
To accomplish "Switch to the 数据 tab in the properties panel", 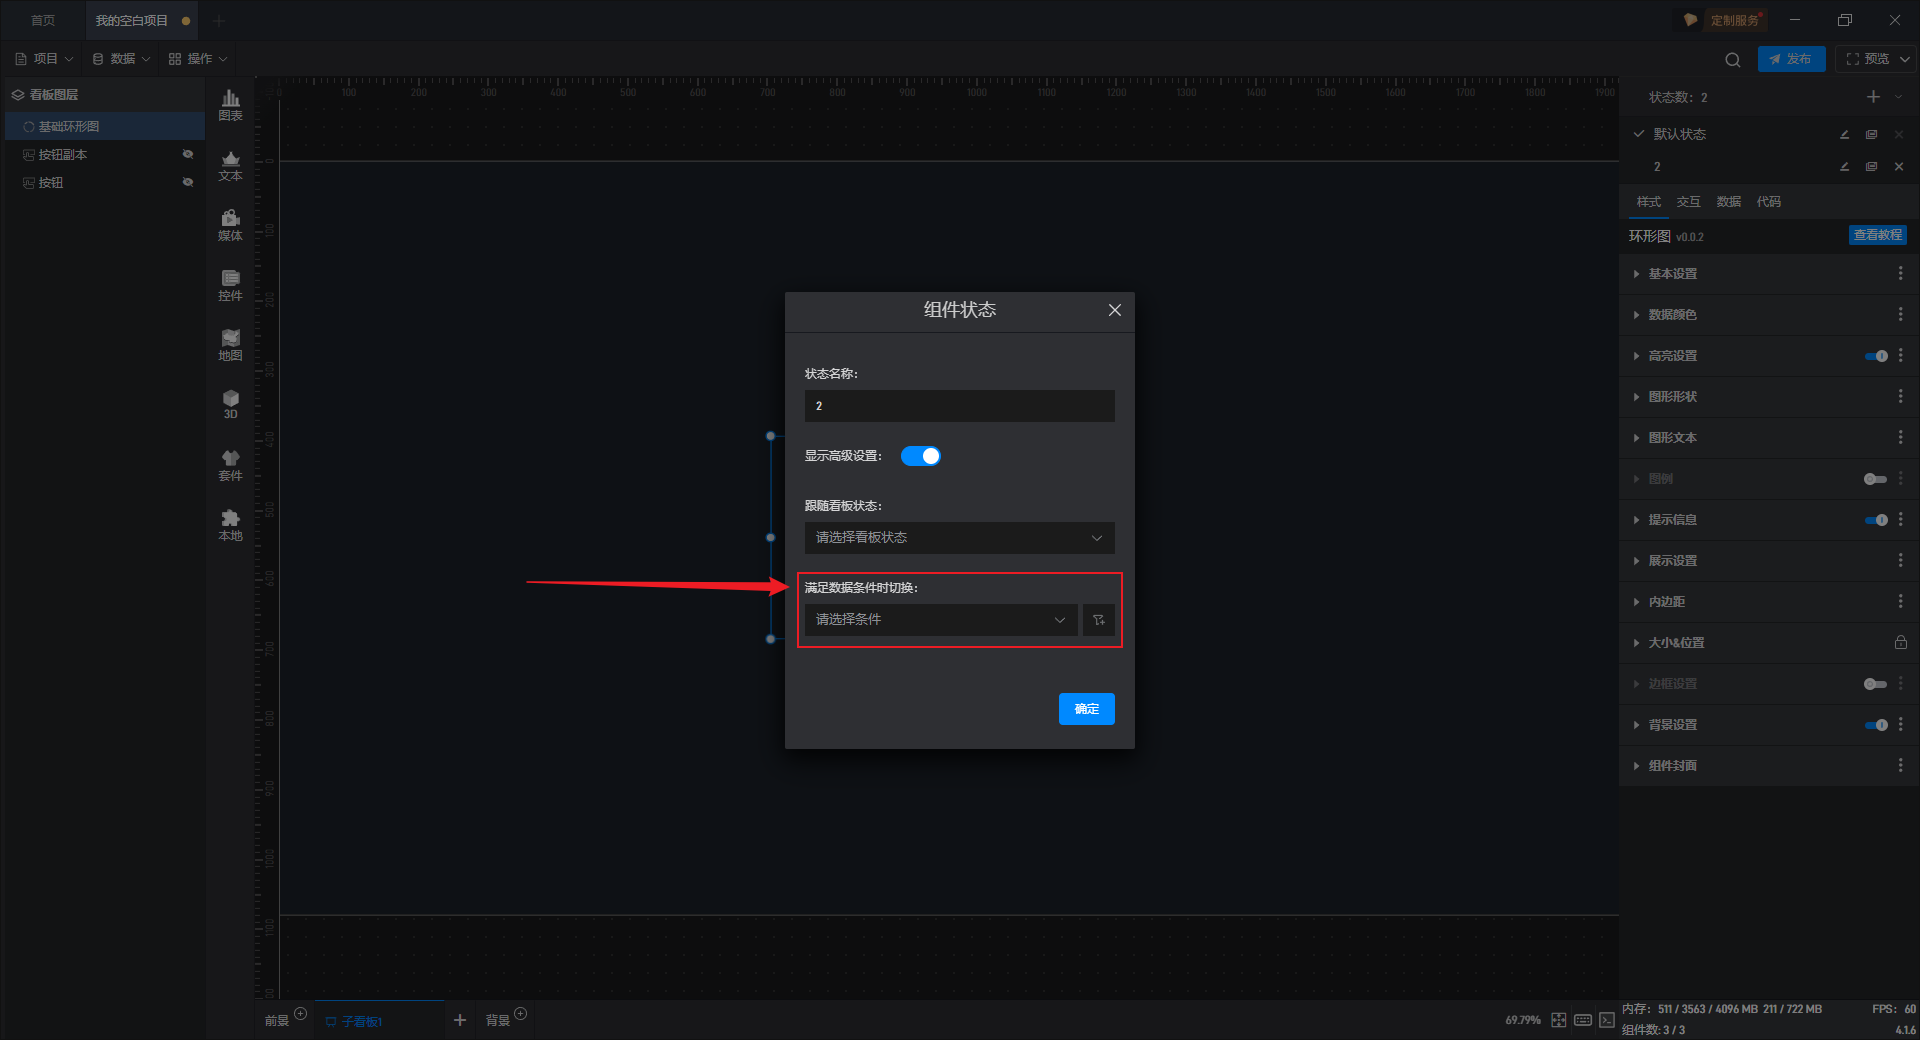I will click(x=1729, y=202).
